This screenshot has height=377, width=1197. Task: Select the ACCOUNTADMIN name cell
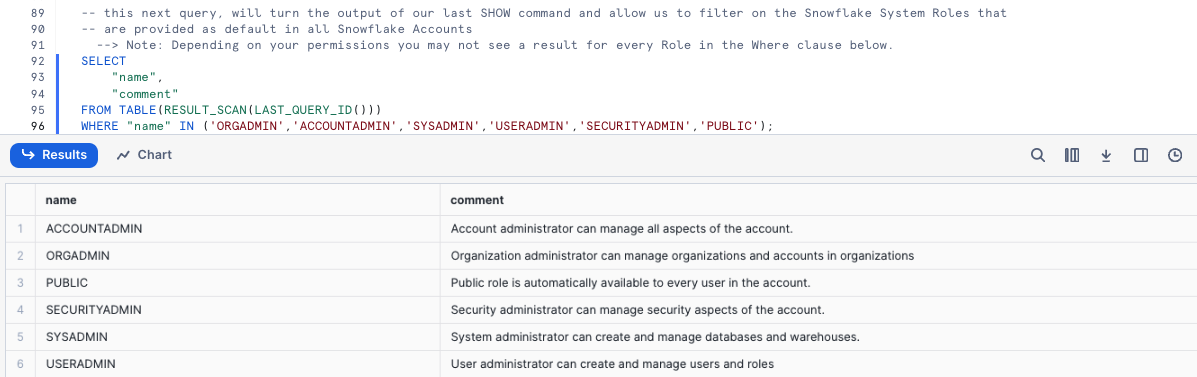[238, 229]
